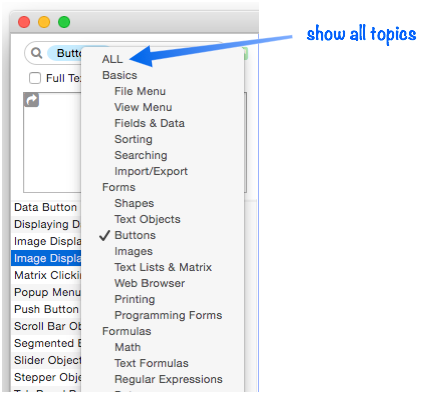Select ALL topics in the menu
This screenshot has width=435, height=394.
tap(112, 59)
